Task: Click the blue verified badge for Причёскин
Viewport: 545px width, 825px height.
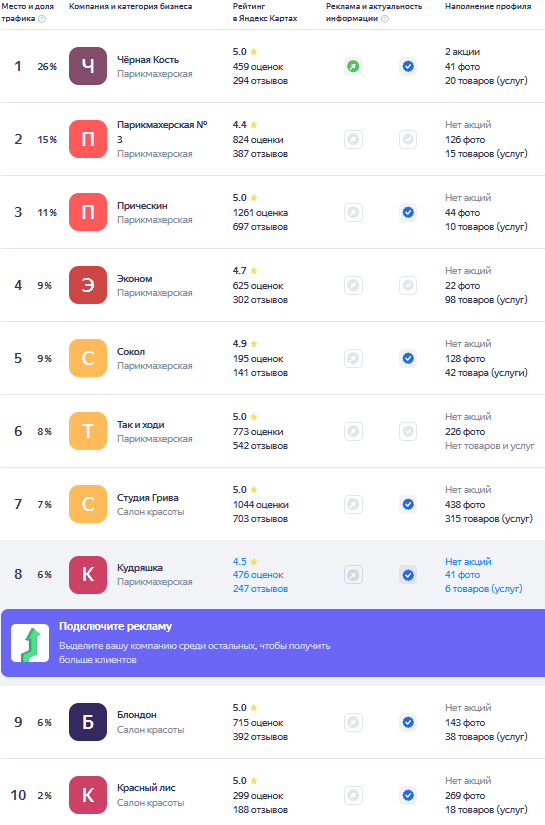Action: click(408, 213)
